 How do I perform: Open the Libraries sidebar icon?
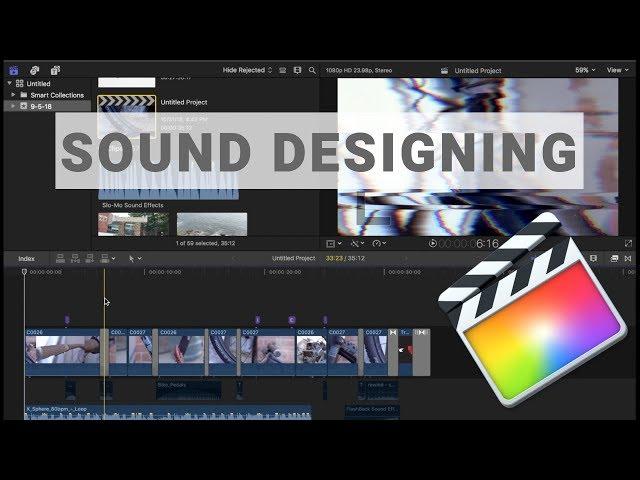tap(13, 71)
